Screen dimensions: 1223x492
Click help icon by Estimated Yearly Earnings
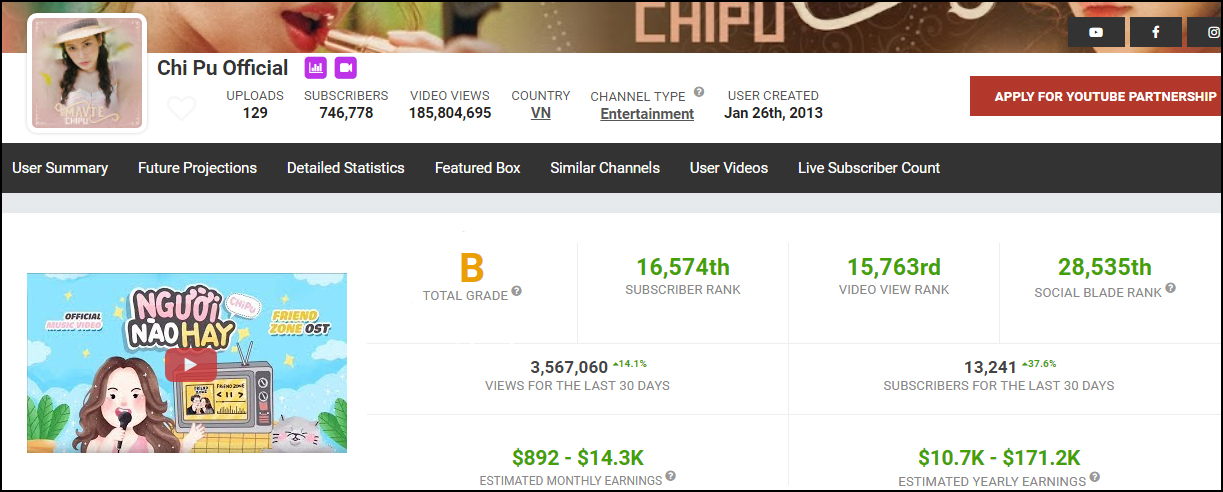click(1094, 478)
